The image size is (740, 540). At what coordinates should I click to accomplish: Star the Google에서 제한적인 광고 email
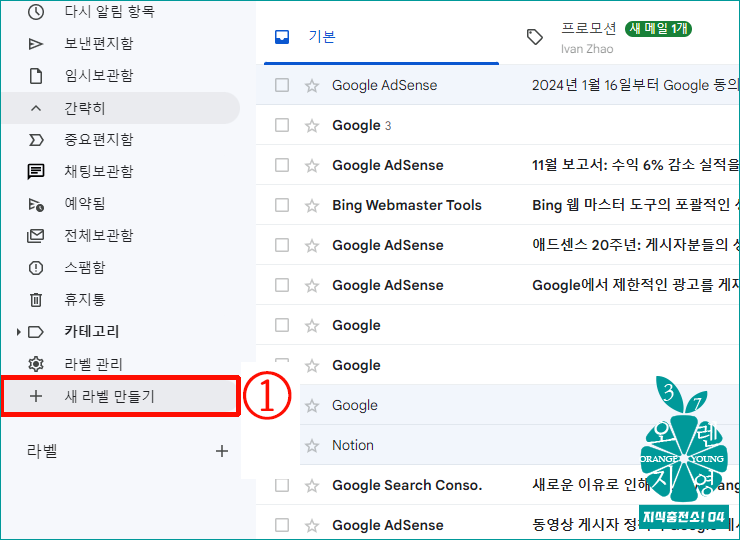[311, 285]
